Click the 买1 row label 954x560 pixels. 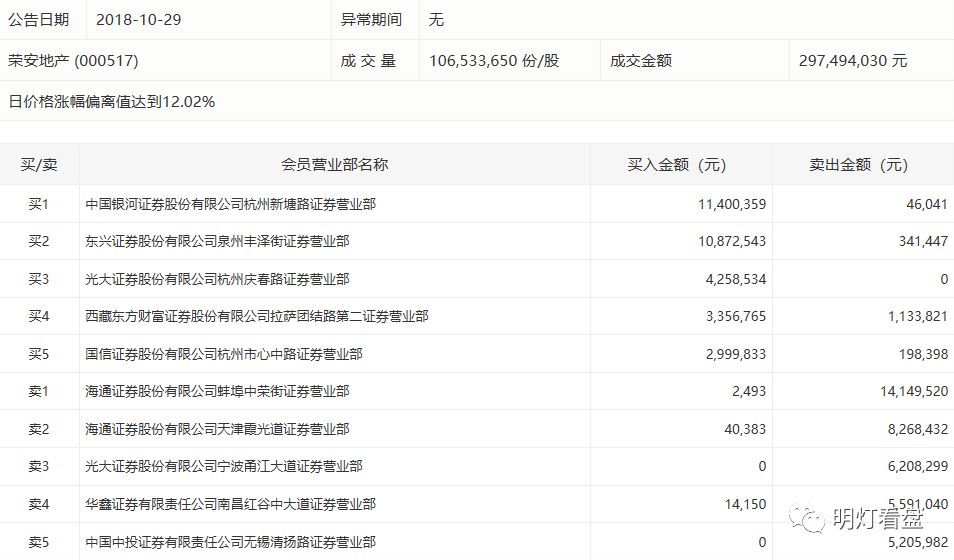tap(38, 204)
